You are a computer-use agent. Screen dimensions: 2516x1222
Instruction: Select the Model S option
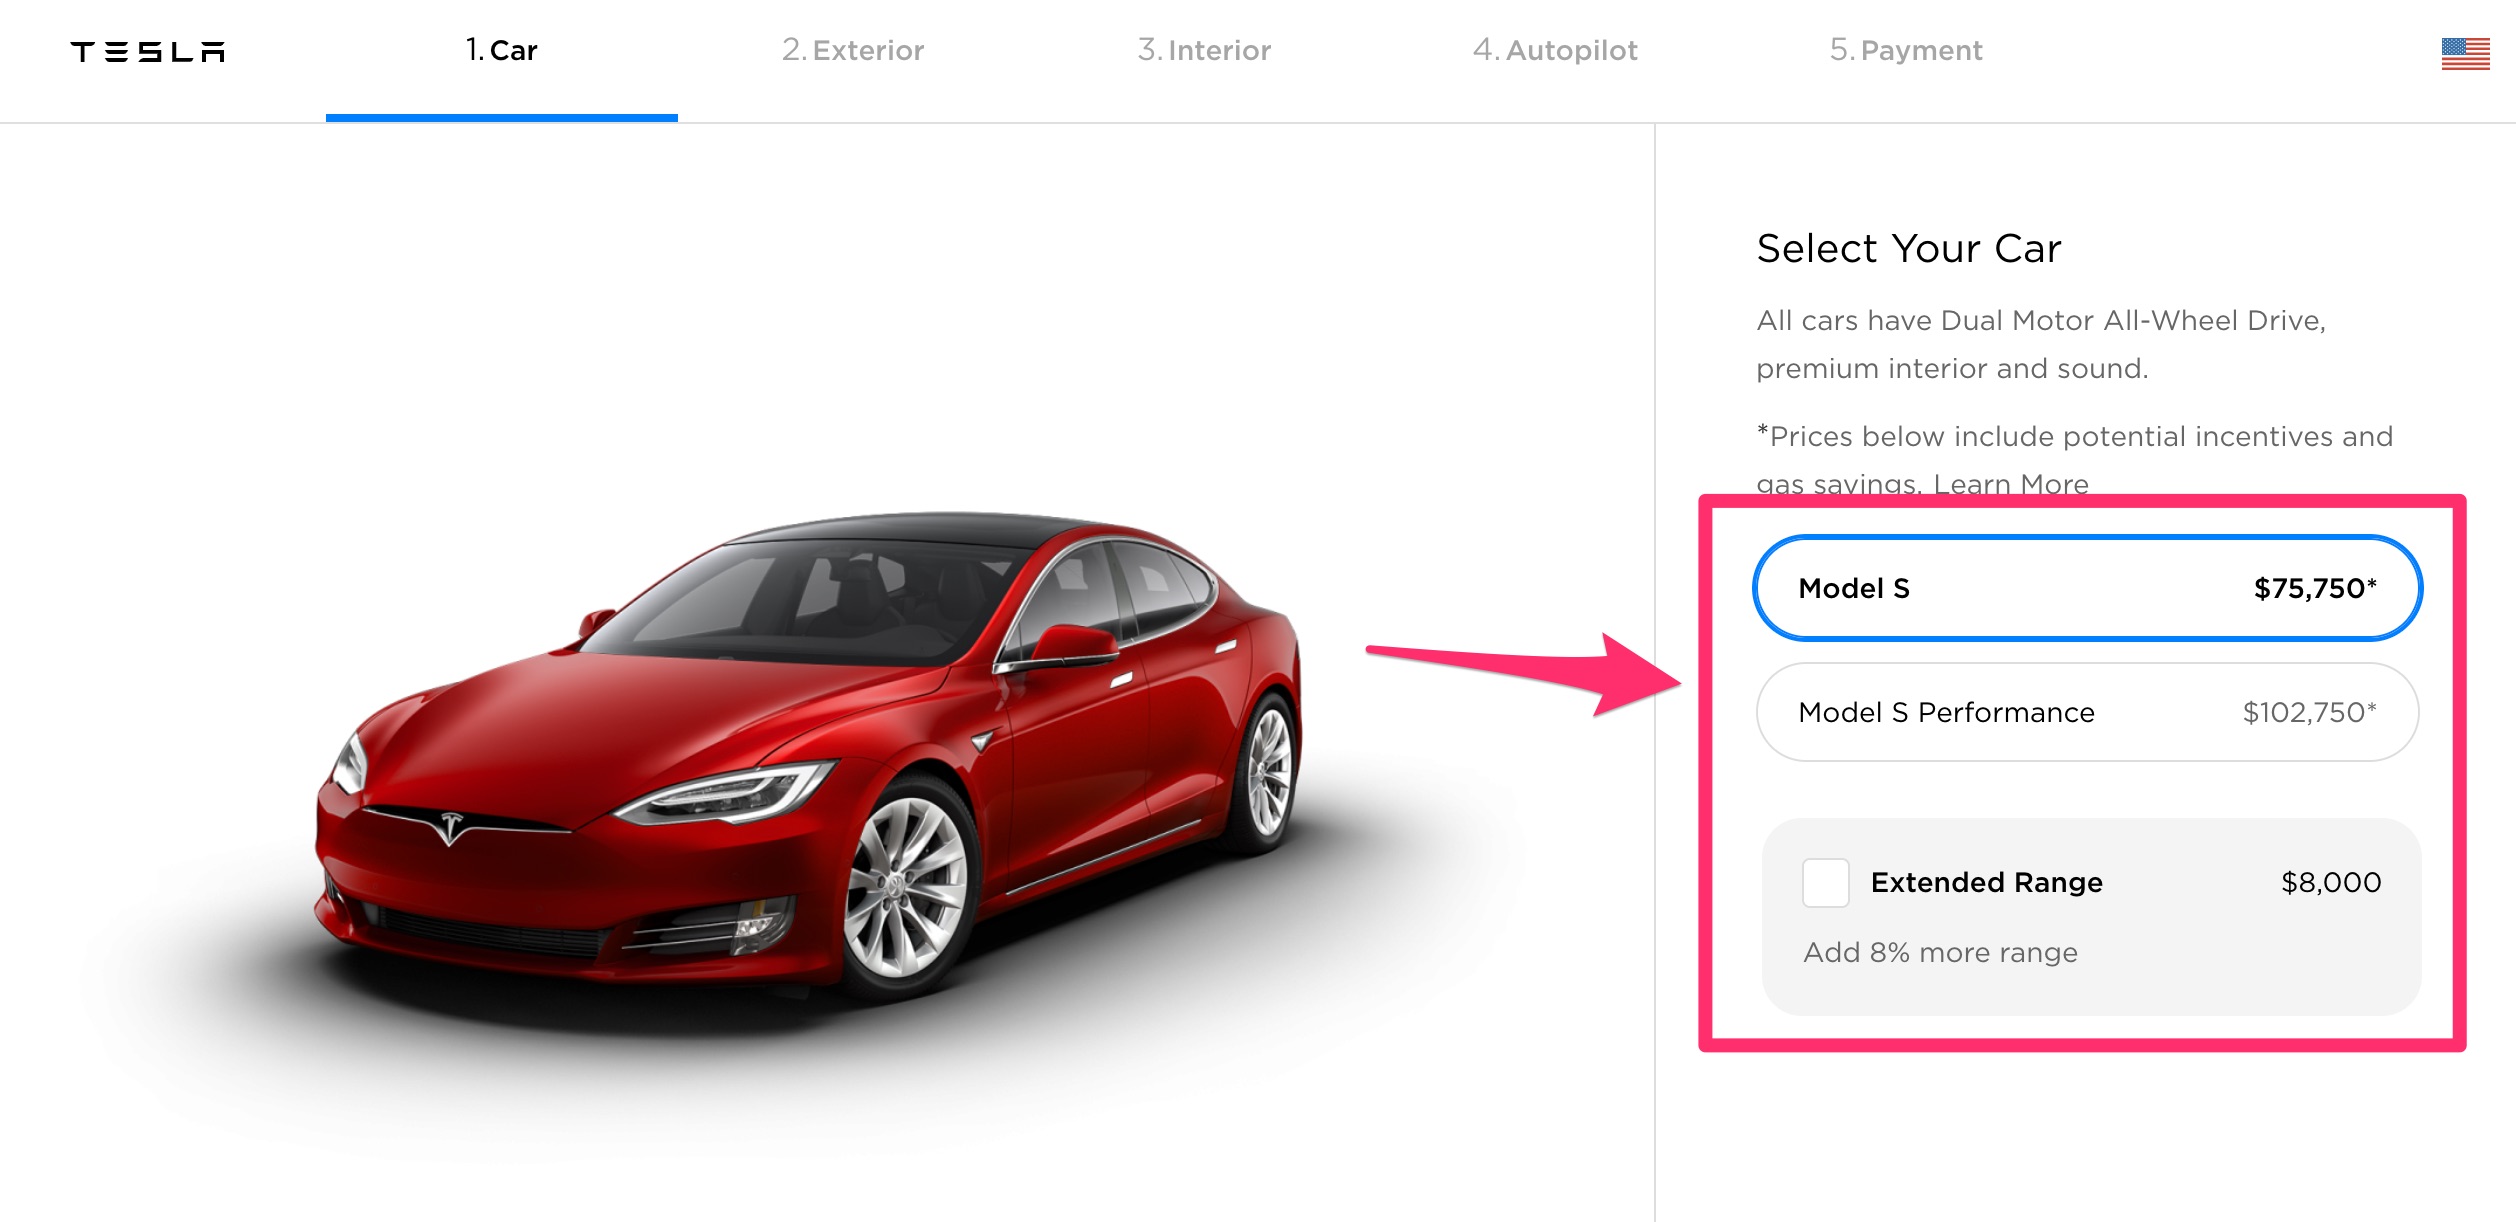tap(2088, 588)
